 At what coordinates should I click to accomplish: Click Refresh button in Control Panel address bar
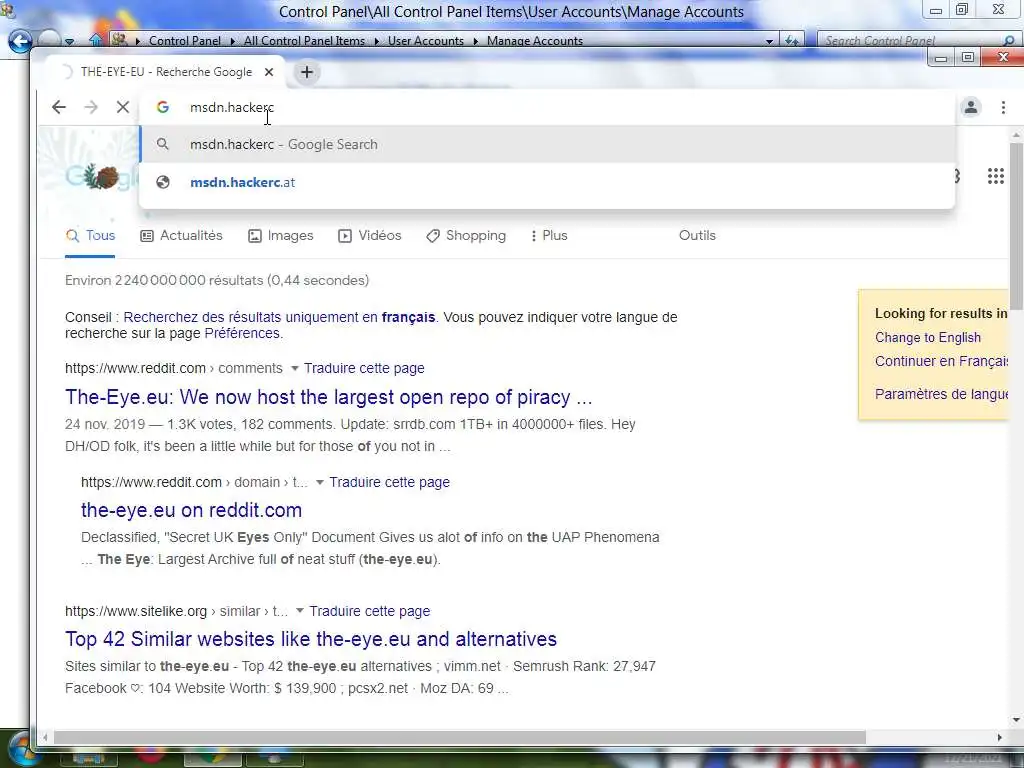click(x=792, y=41)
